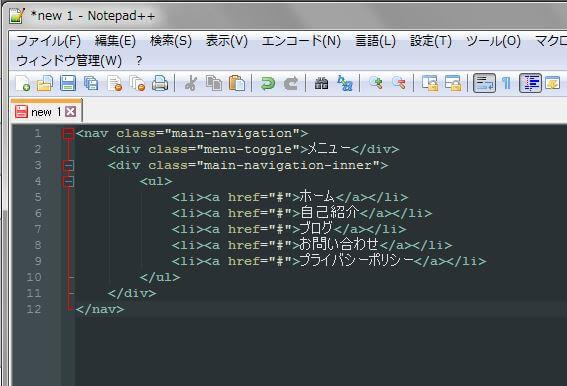Collapse main-navigation-inner div on line 3

tap(68, 166)
